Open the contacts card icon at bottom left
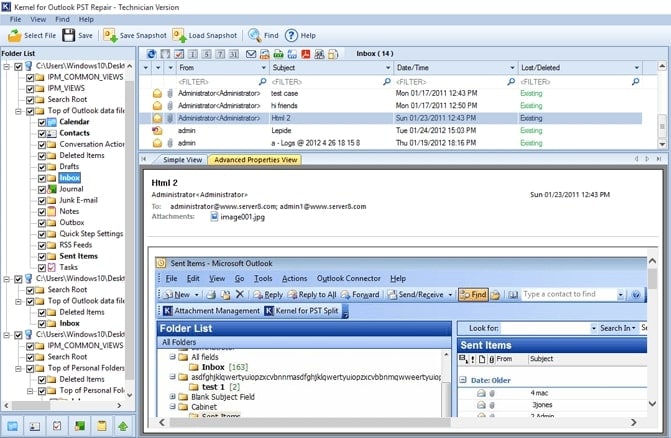The height and width of the screenshot is (438, 671). point(35,426)
